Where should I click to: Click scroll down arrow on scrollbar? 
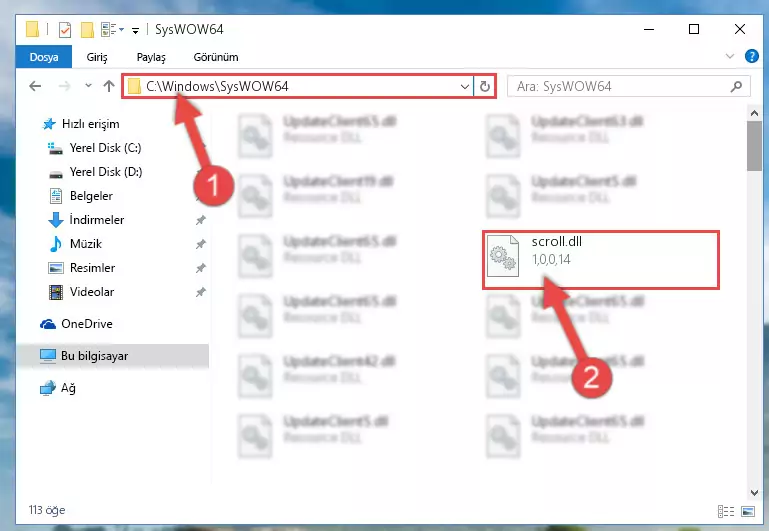tap(754, 493)
